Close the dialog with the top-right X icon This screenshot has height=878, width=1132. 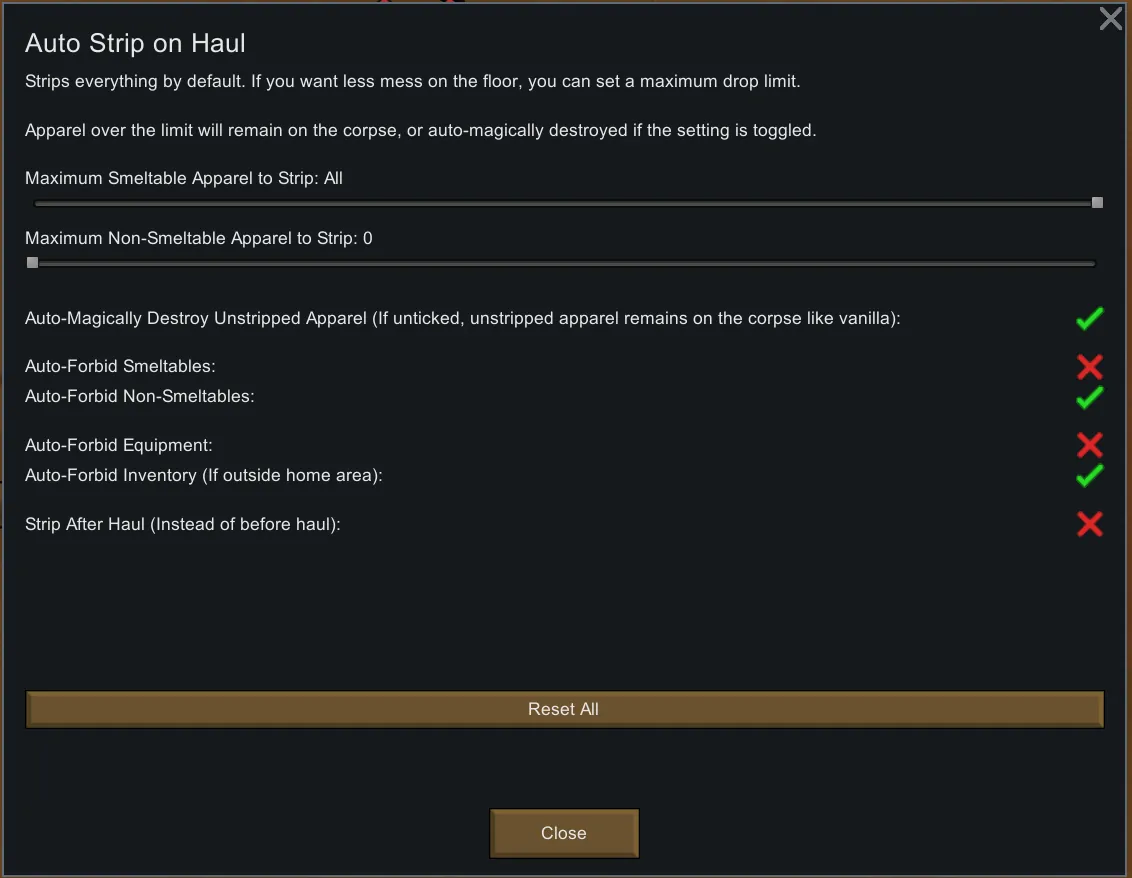(x=1110, y=19)
